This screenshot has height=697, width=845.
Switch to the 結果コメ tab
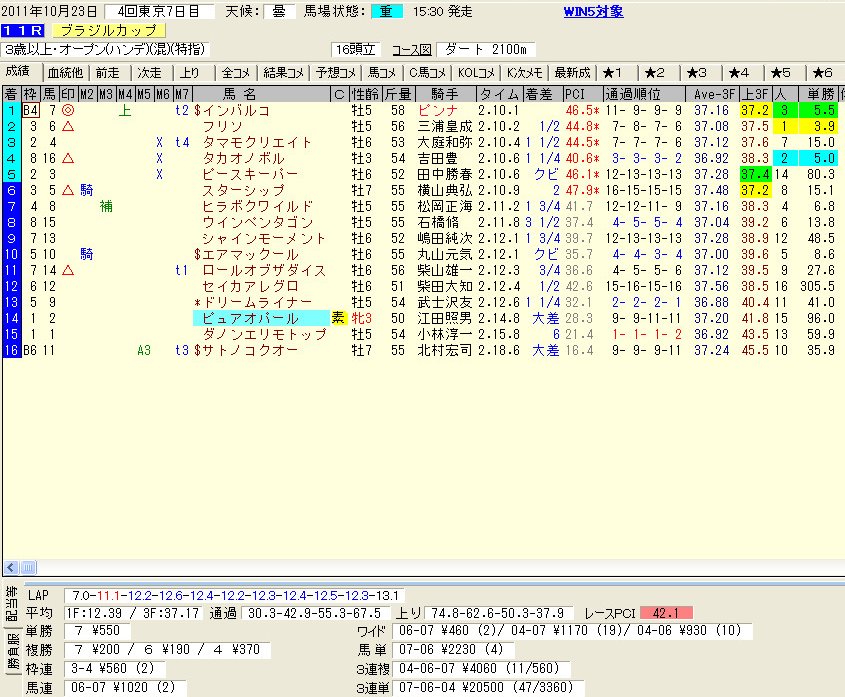283,73
